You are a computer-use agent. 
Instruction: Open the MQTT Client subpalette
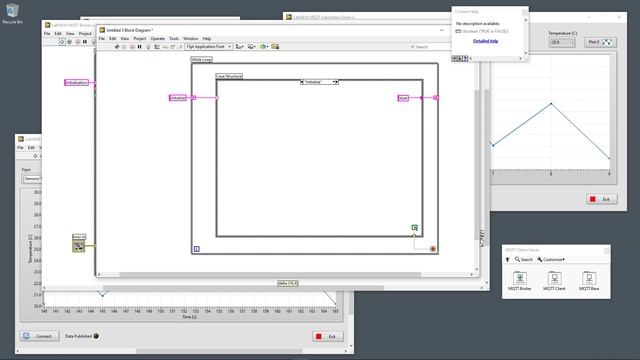point(554,281)
